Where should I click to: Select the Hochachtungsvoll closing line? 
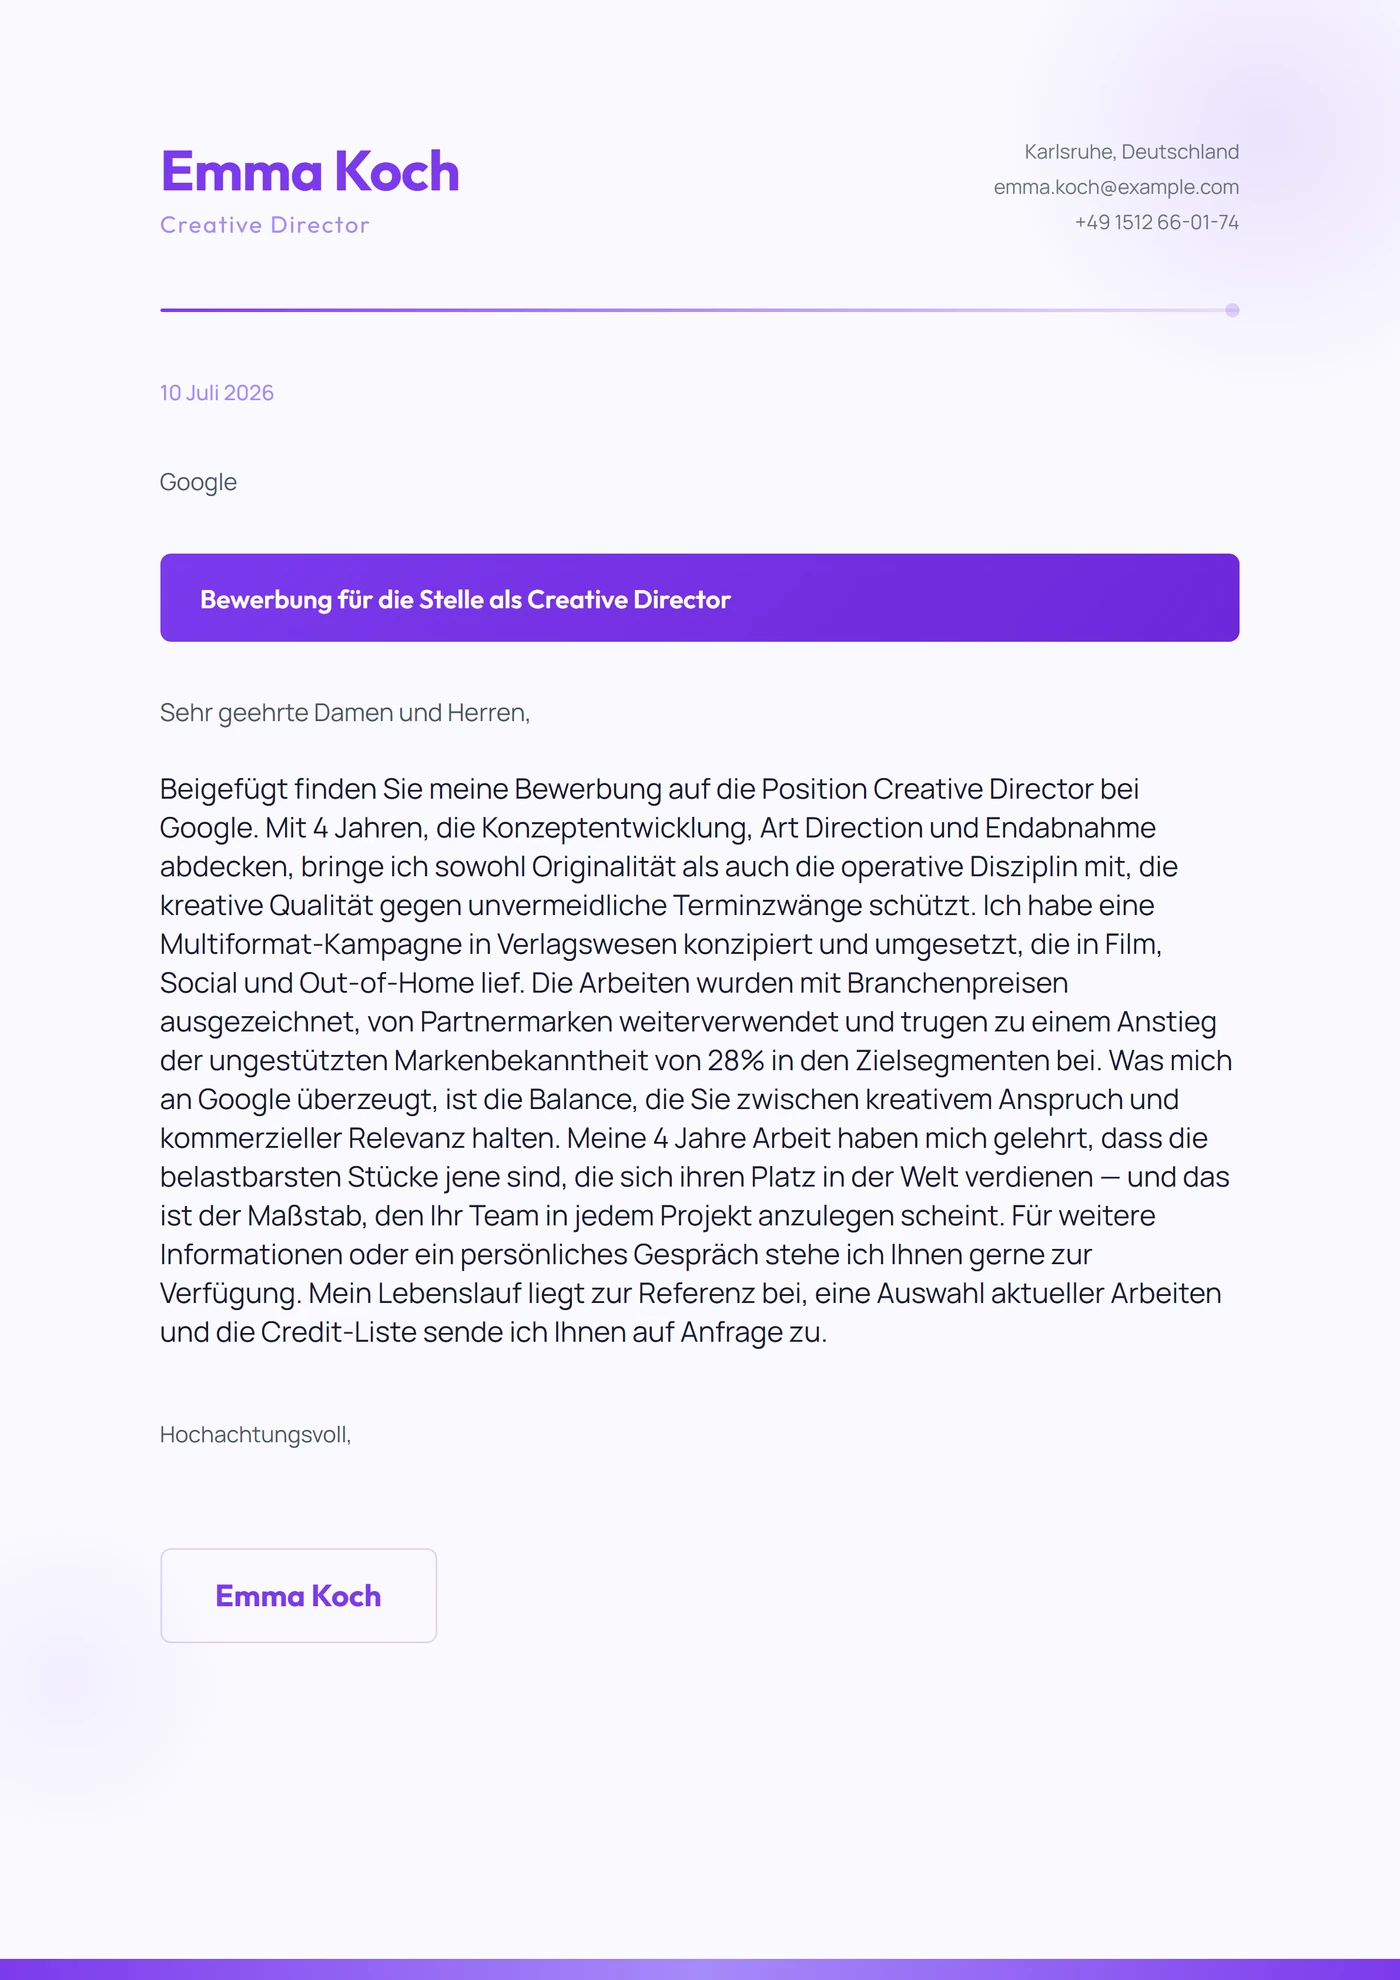point(256,1435)
